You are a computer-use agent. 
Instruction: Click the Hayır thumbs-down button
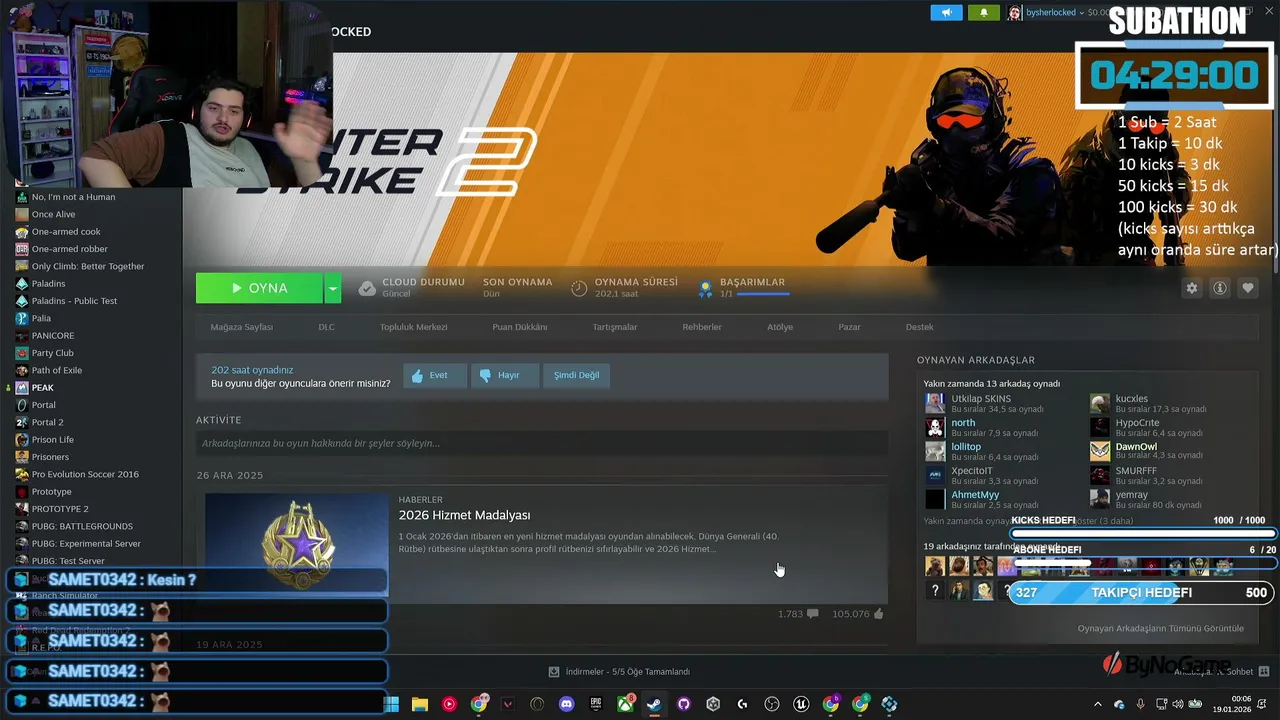pyautogui.click(x=505, y=375)
